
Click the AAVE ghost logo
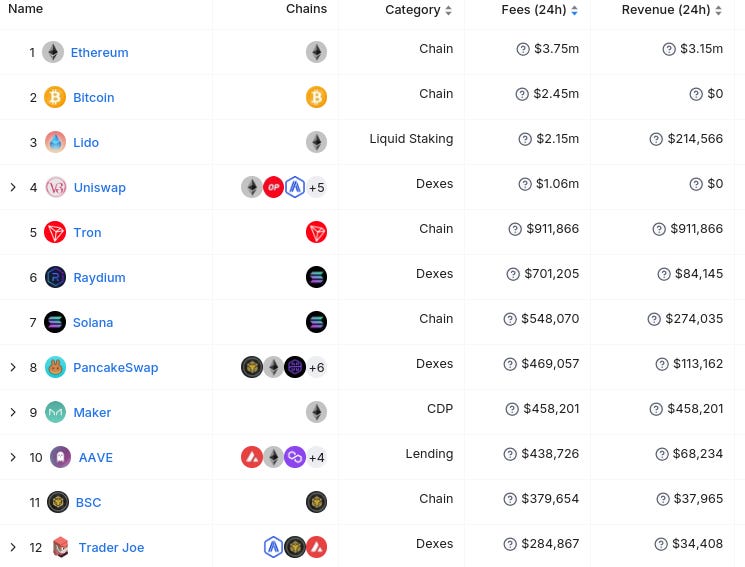tap(60, 457)
